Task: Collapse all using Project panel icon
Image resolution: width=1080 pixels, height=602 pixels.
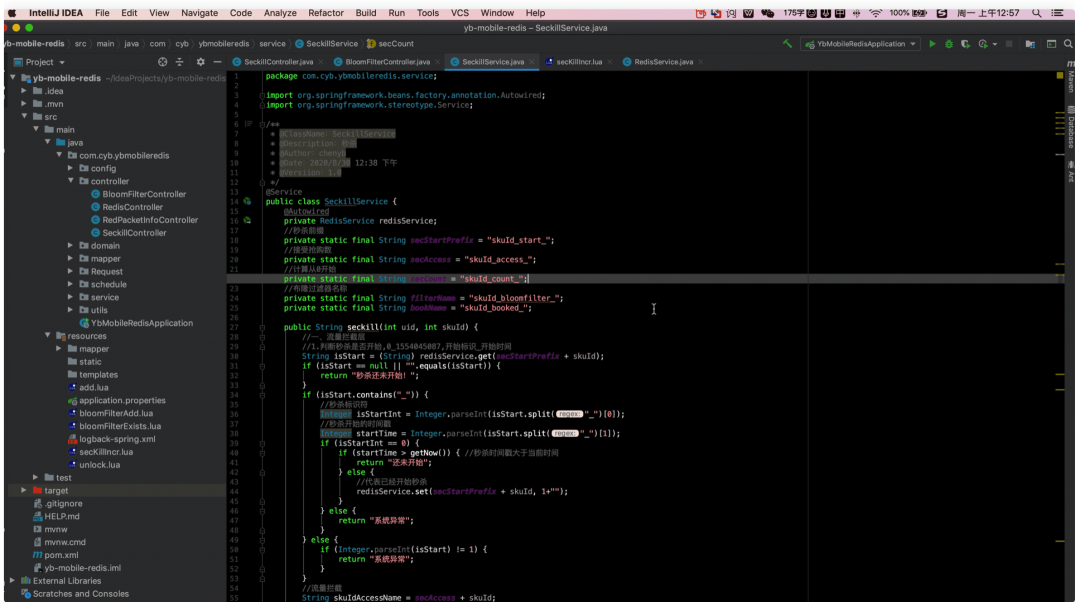Action: [x=181, y=62]
